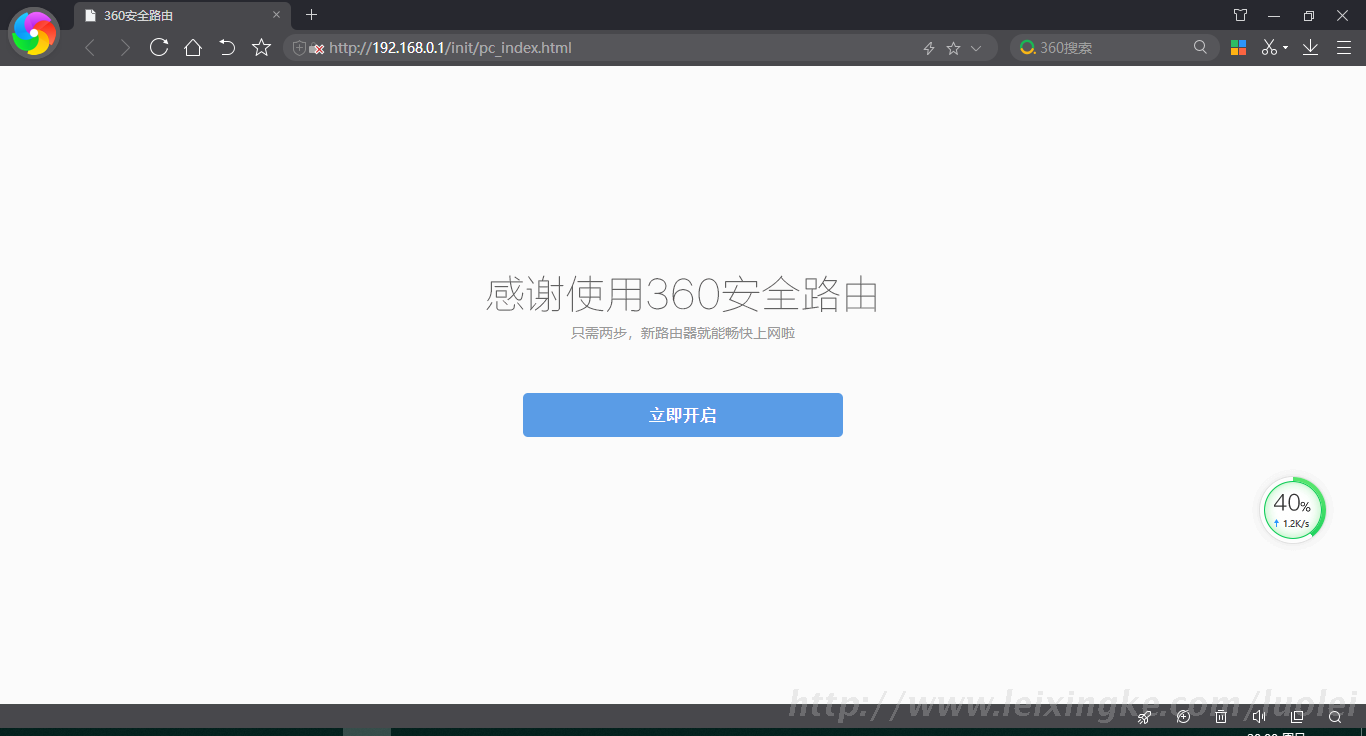Open a new tab with plus button
This screenshot has width=1366, height=736.
coord(311,15)
